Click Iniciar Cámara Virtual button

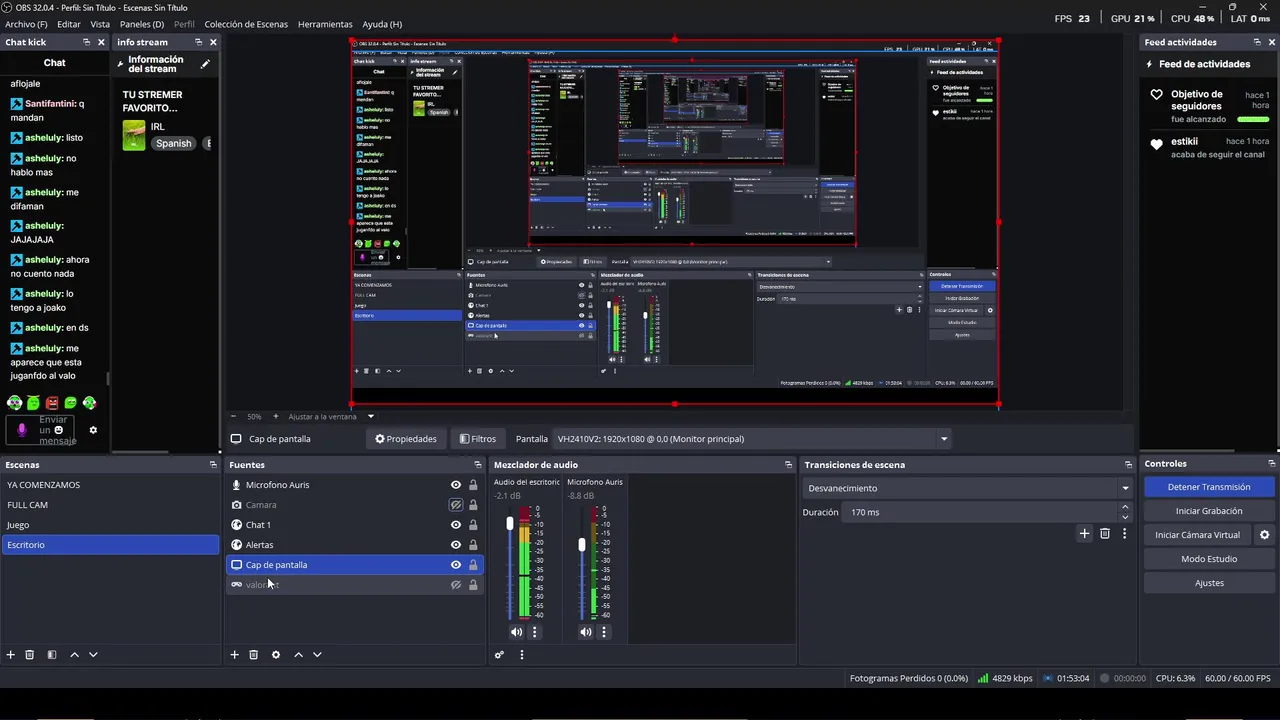pyautogui.click(x=1197, y=535)
